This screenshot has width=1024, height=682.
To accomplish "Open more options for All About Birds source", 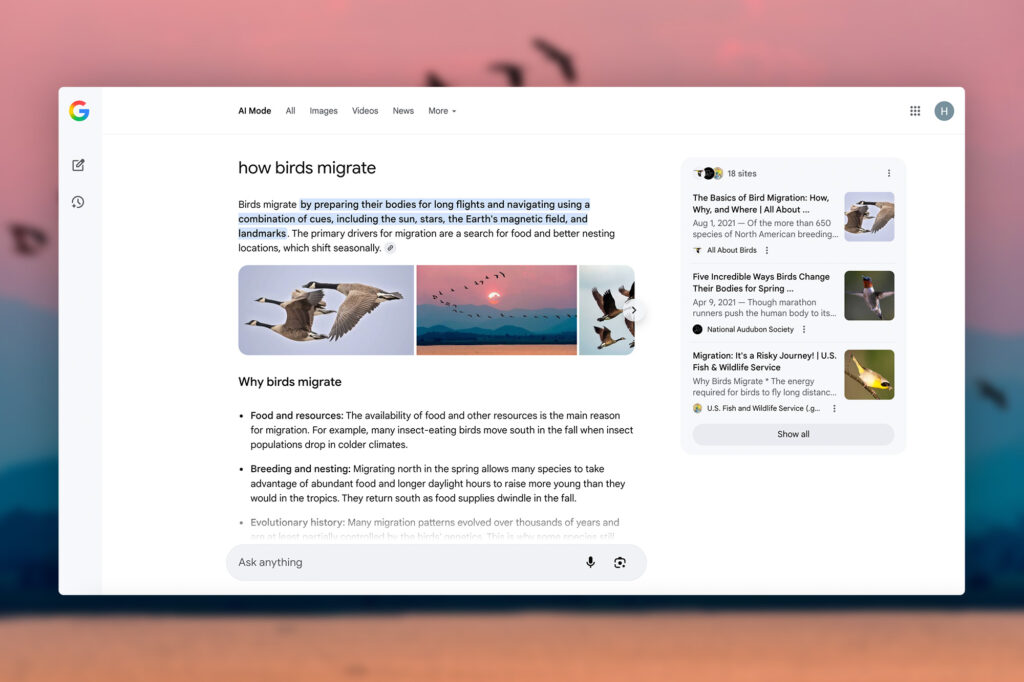I will (767, 250).
